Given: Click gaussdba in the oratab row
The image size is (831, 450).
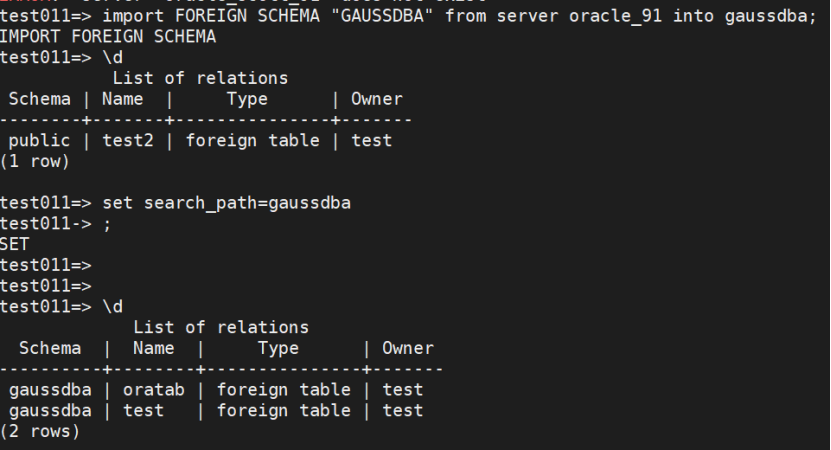Looking at the screenshot, I should [50, 389].
